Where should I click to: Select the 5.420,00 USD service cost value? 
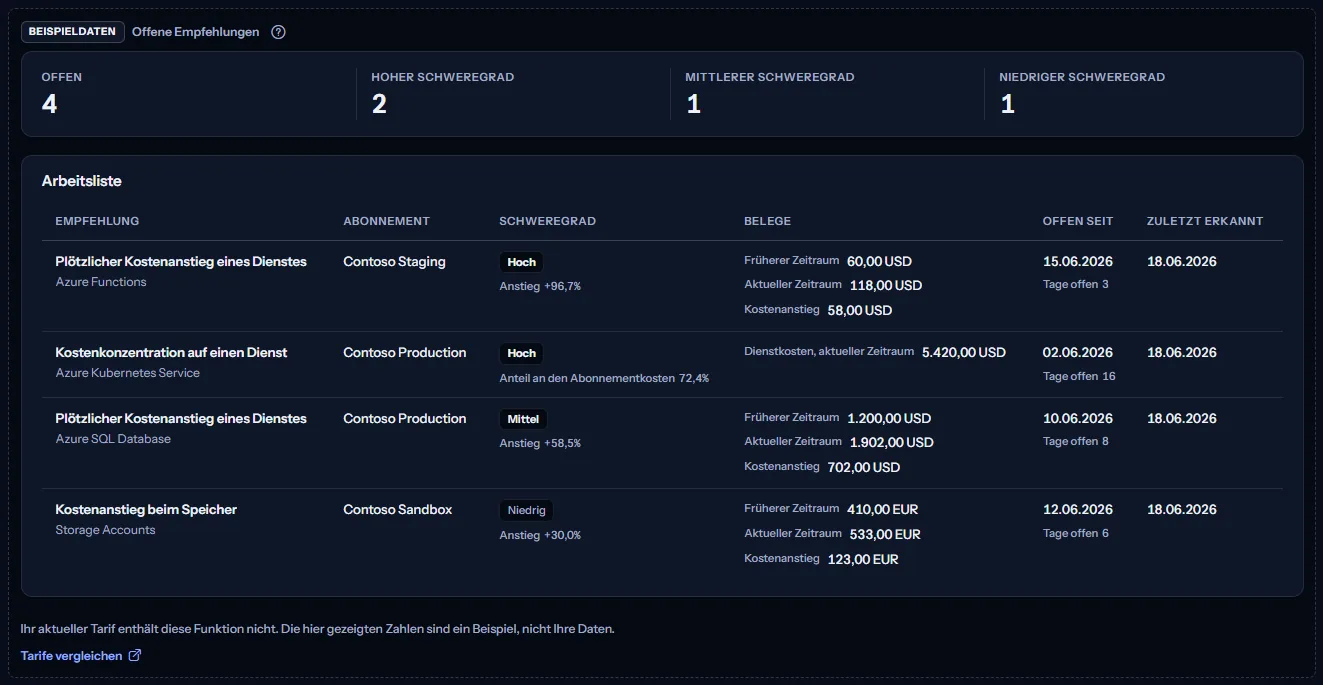click(x=964, y=352)
